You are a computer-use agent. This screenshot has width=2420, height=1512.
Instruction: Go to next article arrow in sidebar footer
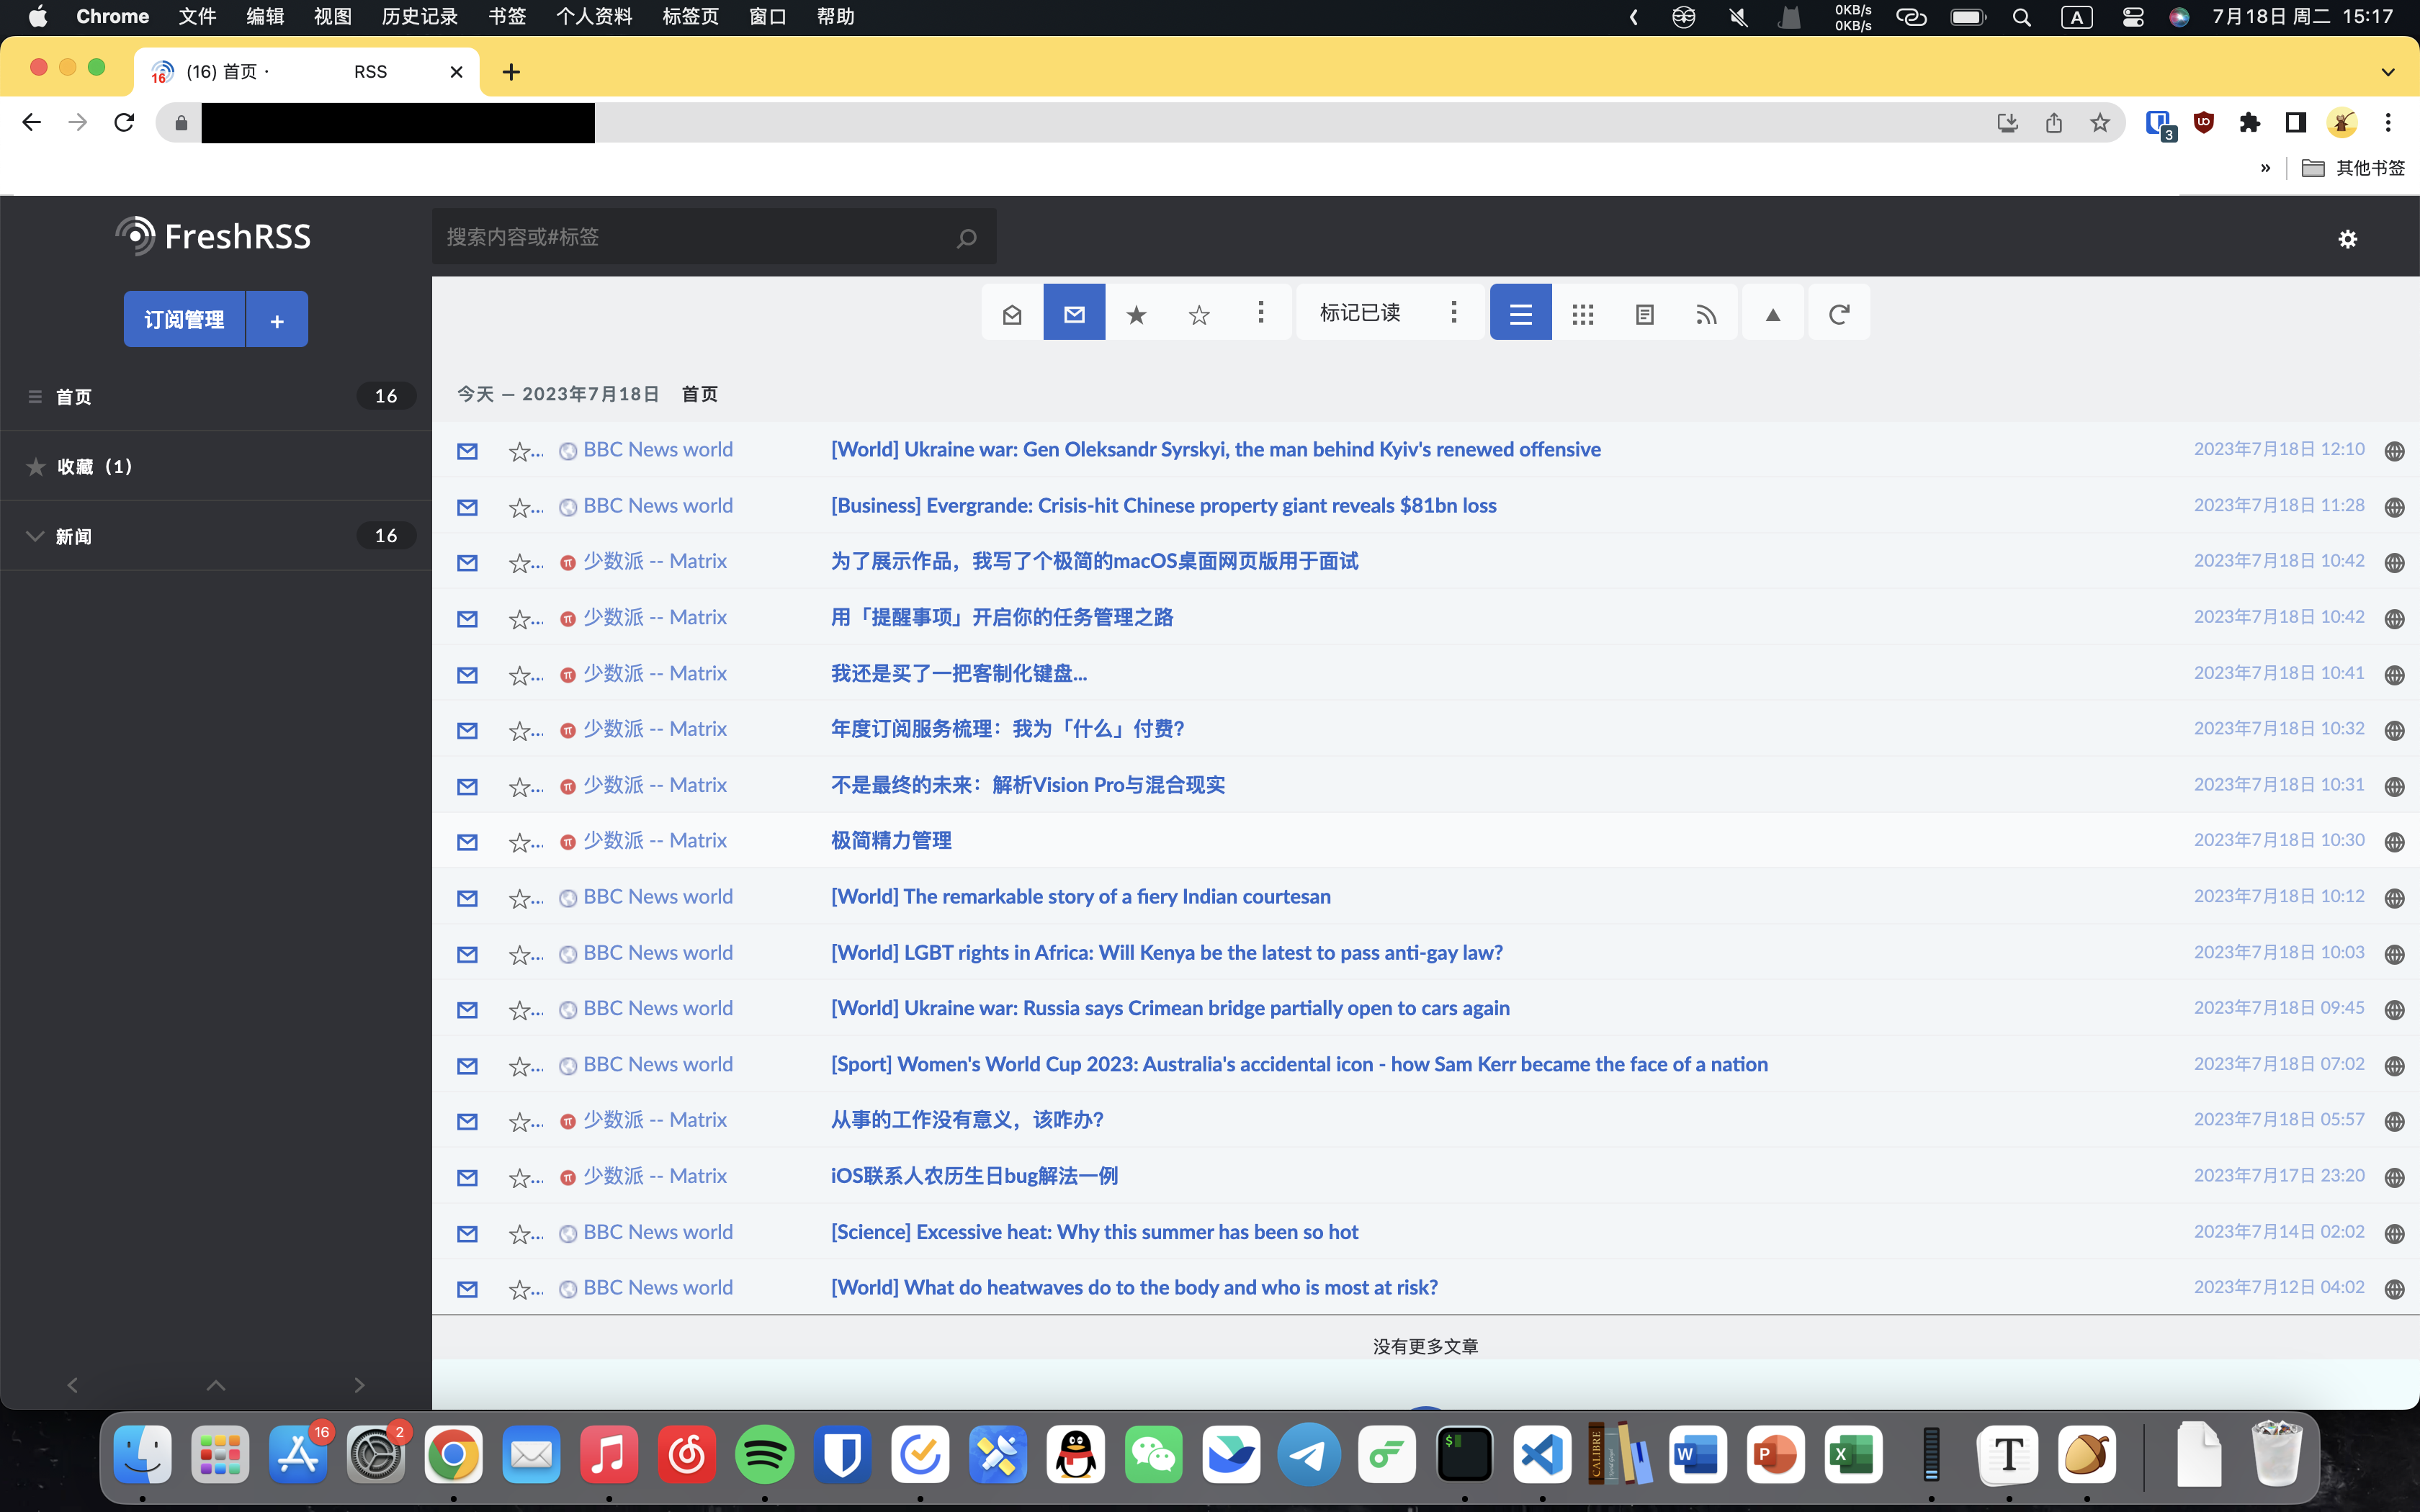360,1385
